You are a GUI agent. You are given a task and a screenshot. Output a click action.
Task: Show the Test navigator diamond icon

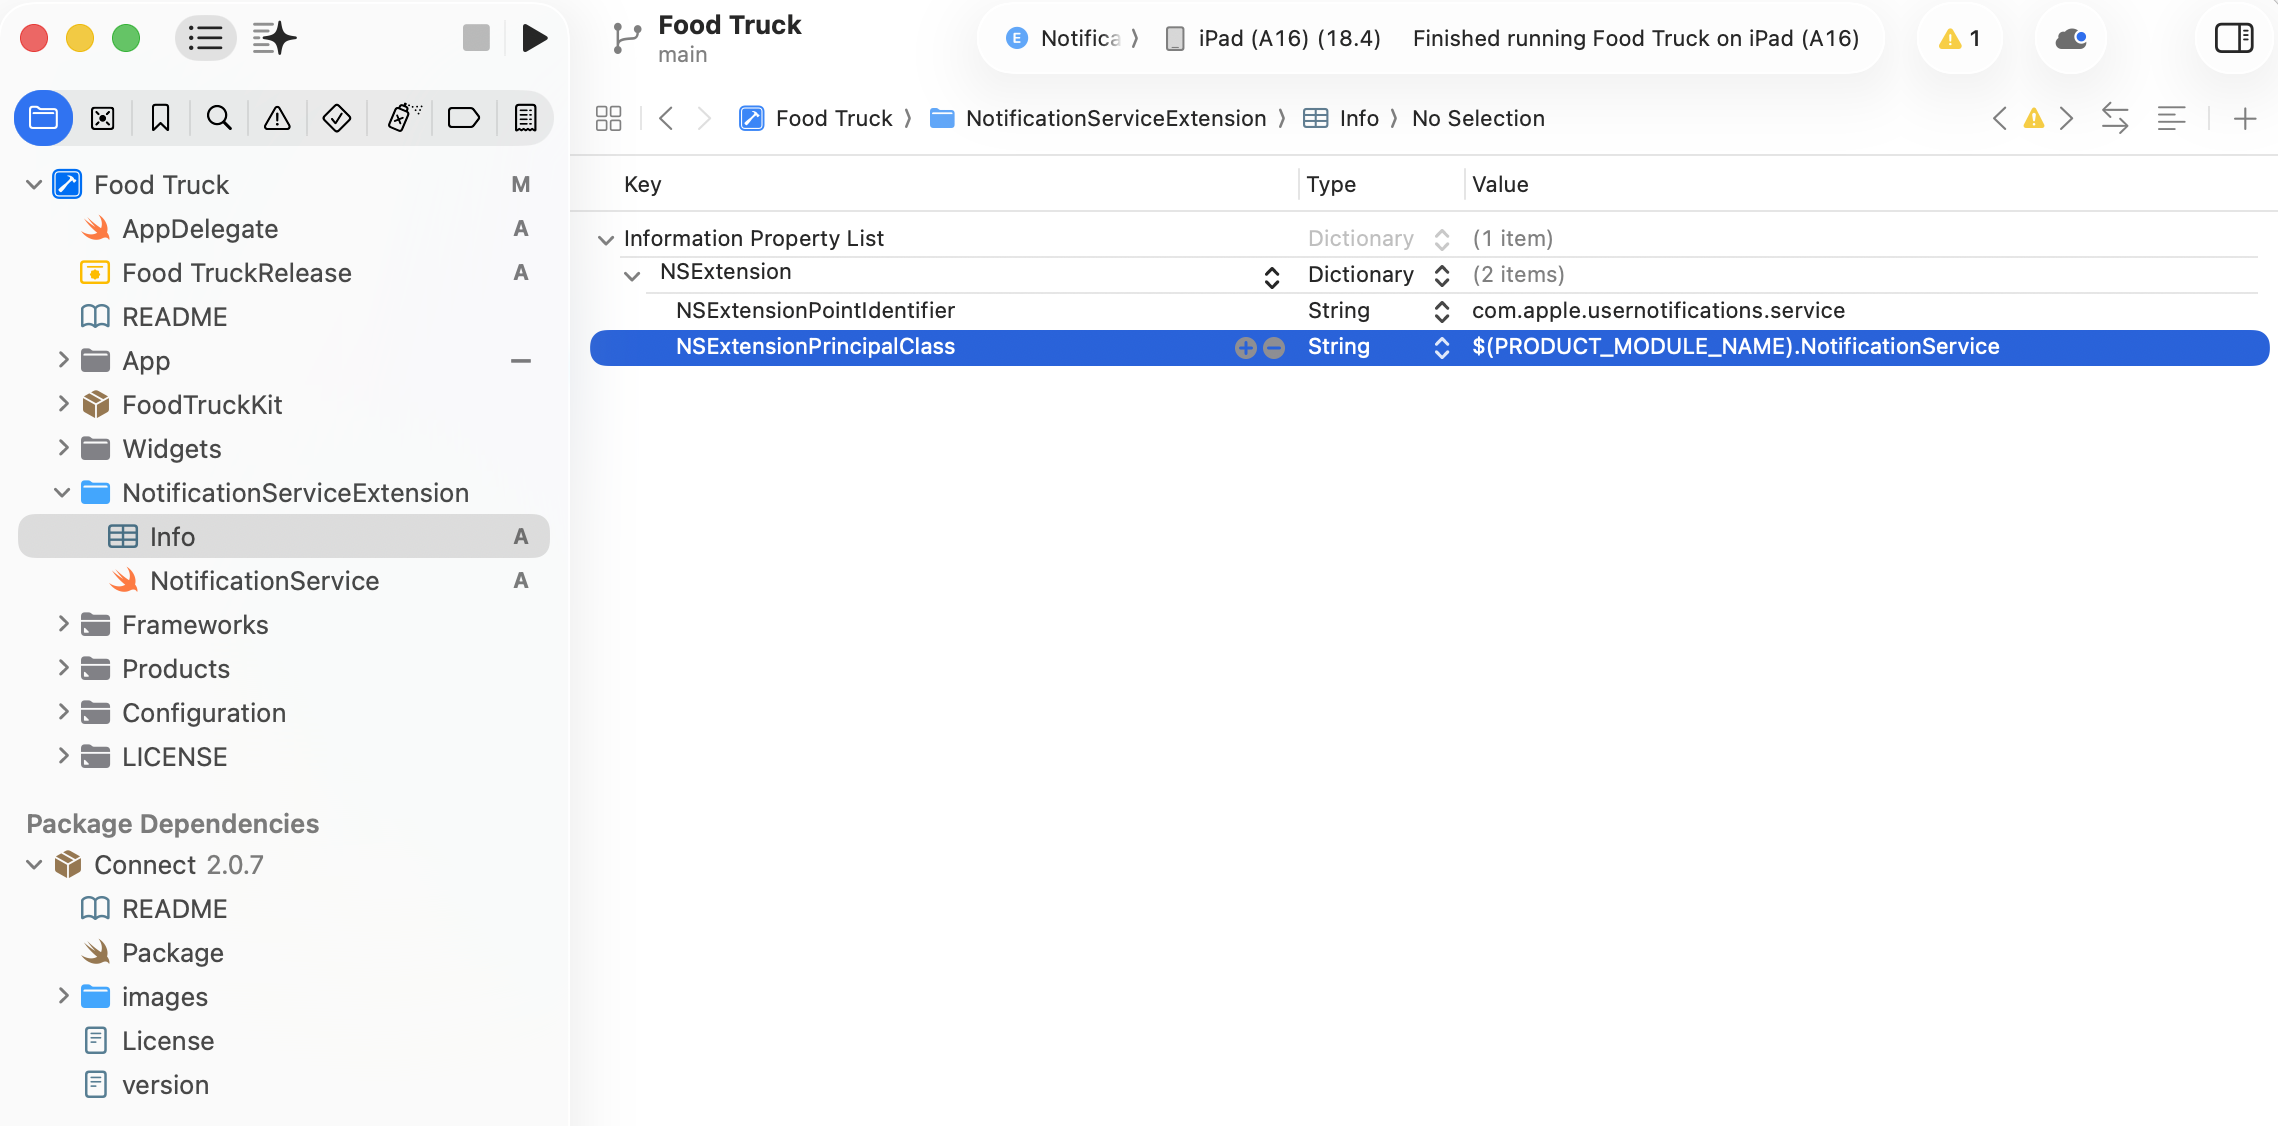(x=336, y=118)
